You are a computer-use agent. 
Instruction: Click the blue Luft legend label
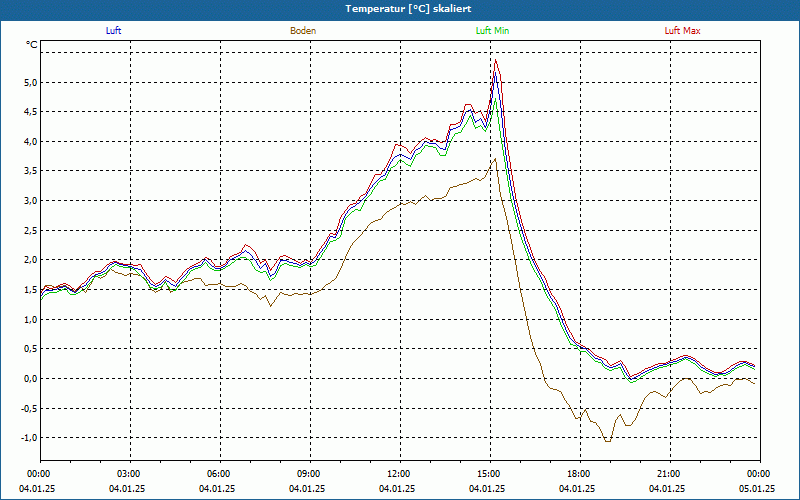113,31
